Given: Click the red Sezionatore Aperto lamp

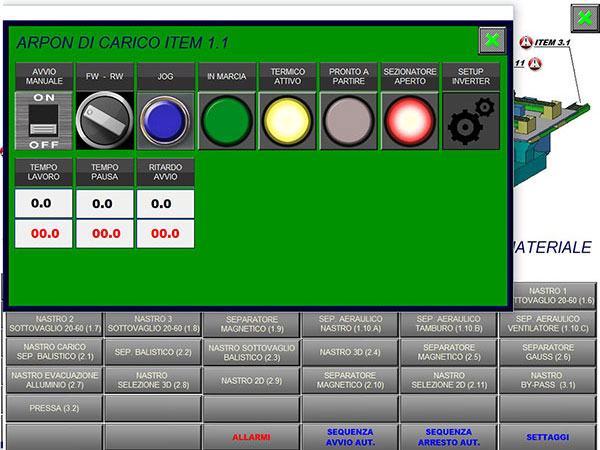Looking at the screenshot, I should pos(409,120).
